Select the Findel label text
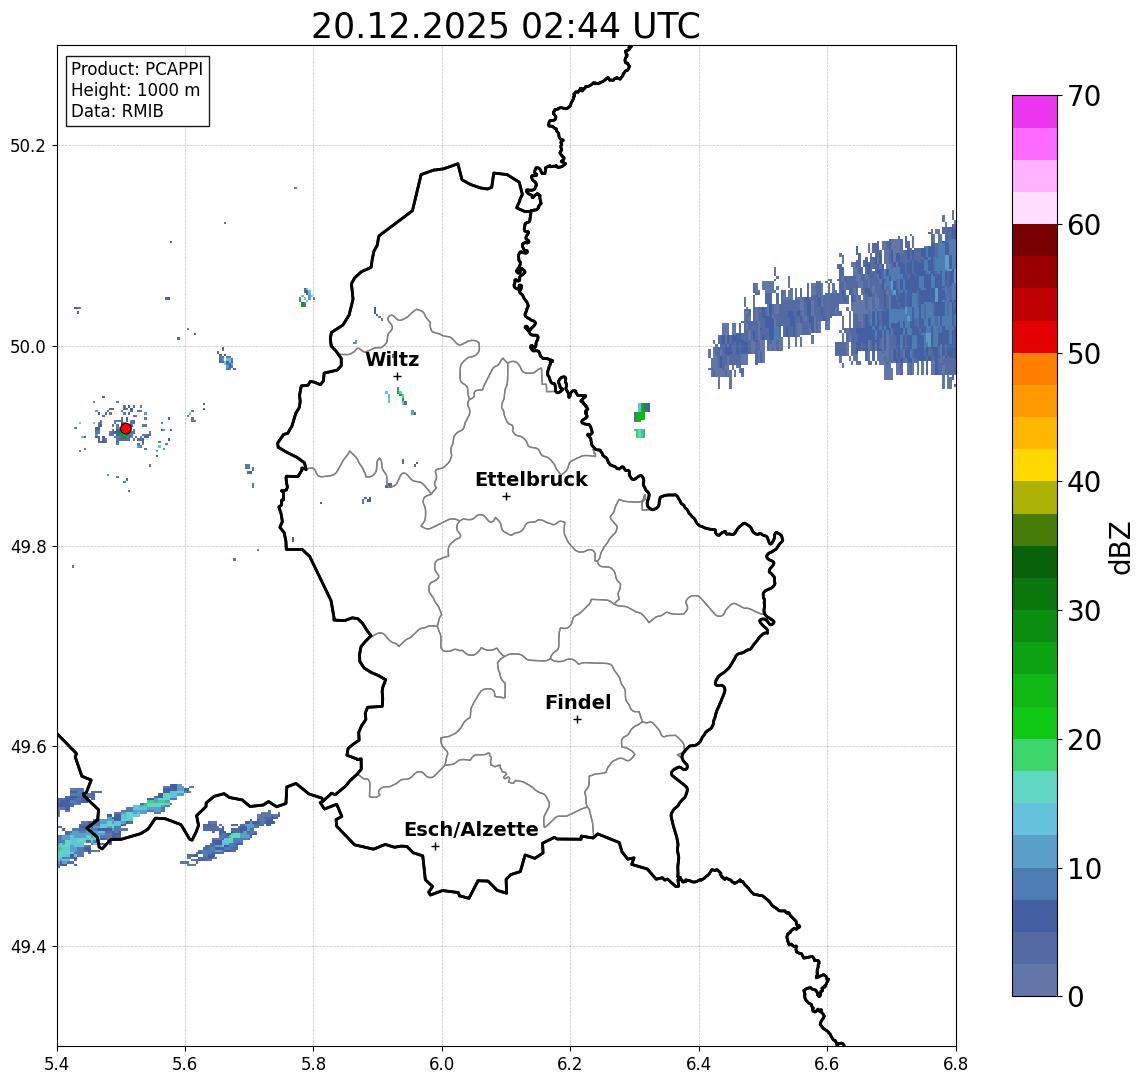Screen dimensions: 1145x1084 578,702
